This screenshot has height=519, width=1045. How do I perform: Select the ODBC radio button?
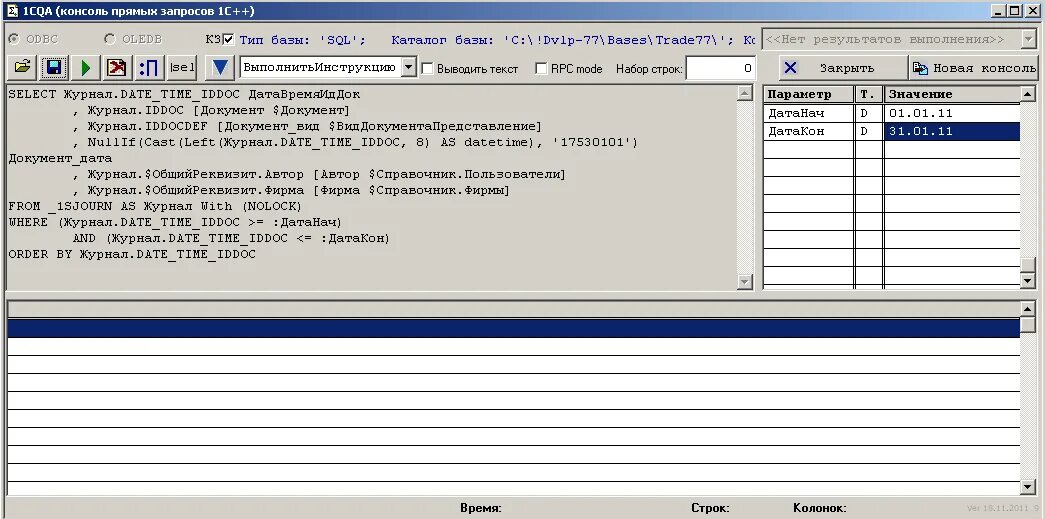click(x=13, y=39)
